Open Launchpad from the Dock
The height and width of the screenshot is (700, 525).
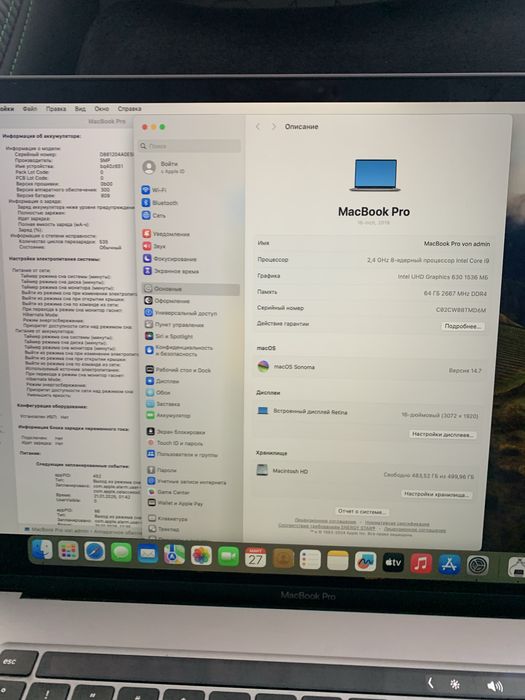pyautogui.click(x=68, y=551)
